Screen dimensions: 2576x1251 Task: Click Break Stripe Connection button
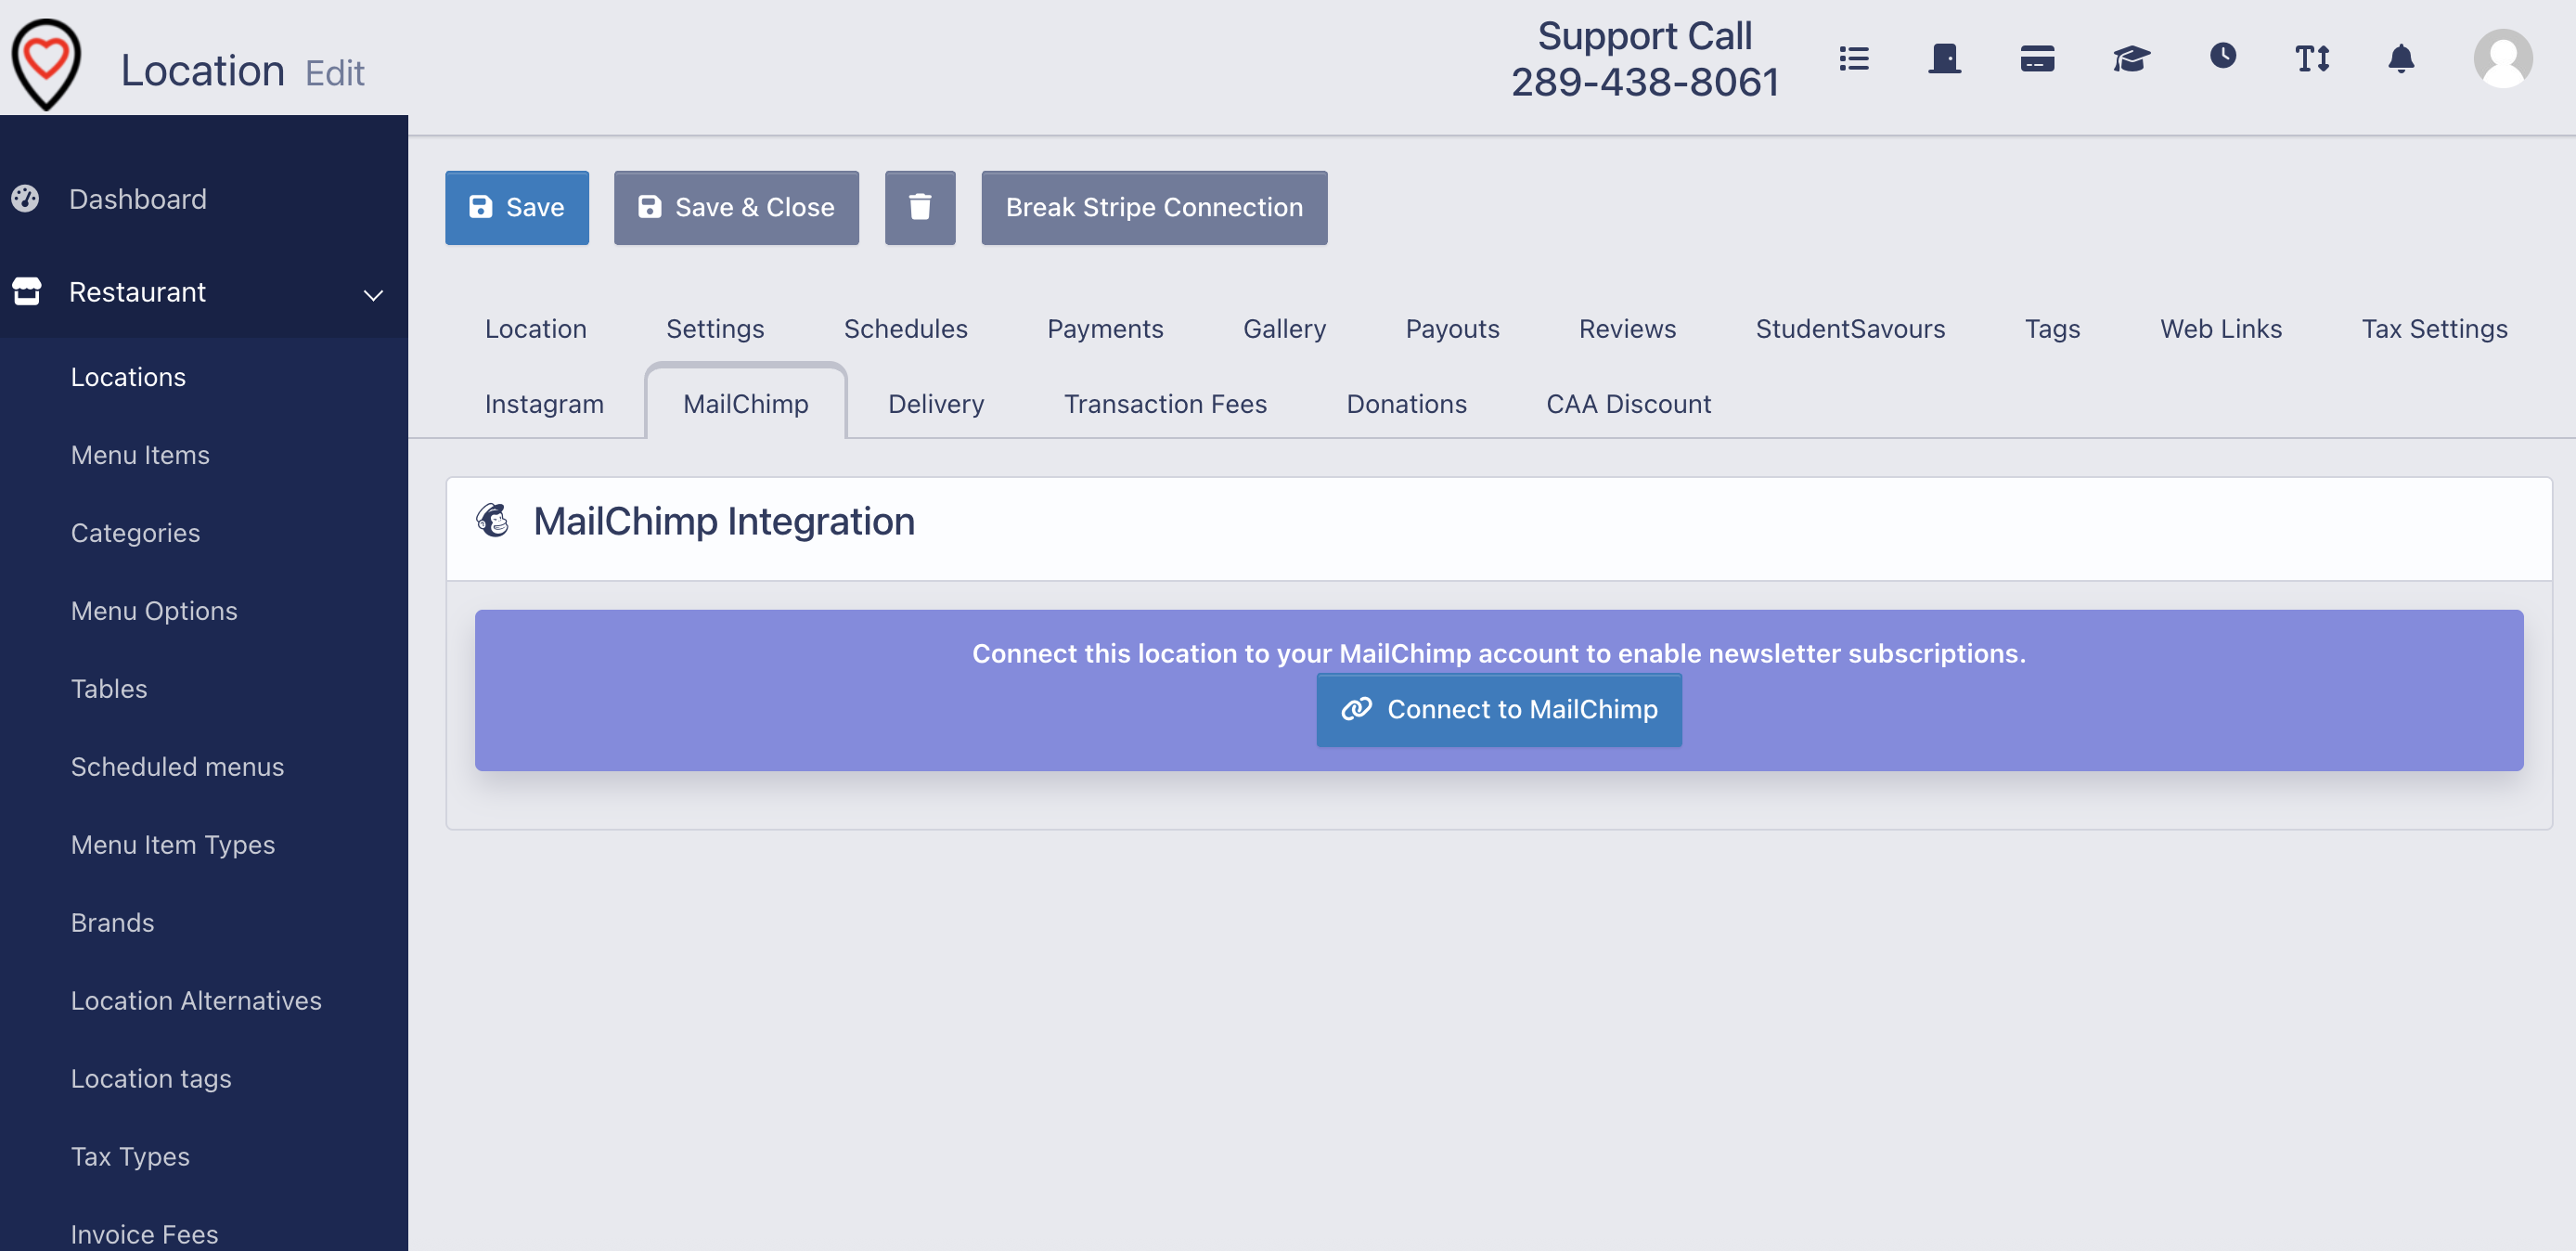pos(1153,207)
